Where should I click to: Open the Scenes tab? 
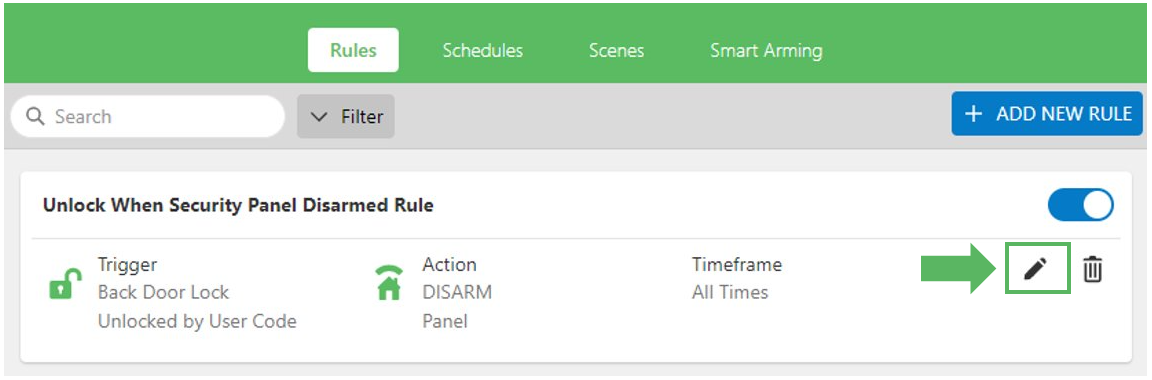pyautogui.click(x=616, y=51)
